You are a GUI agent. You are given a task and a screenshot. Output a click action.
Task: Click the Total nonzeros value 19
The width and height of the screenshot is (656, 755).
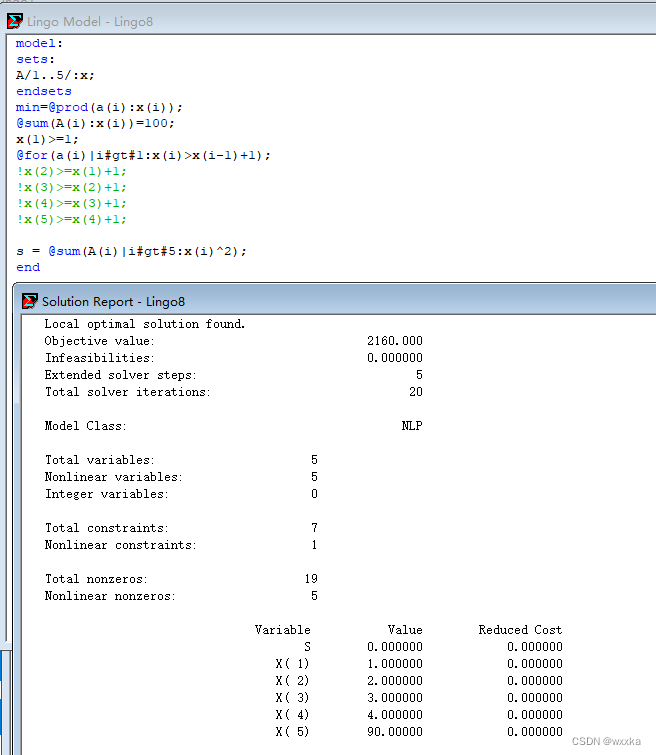click(x=311, y=579)
